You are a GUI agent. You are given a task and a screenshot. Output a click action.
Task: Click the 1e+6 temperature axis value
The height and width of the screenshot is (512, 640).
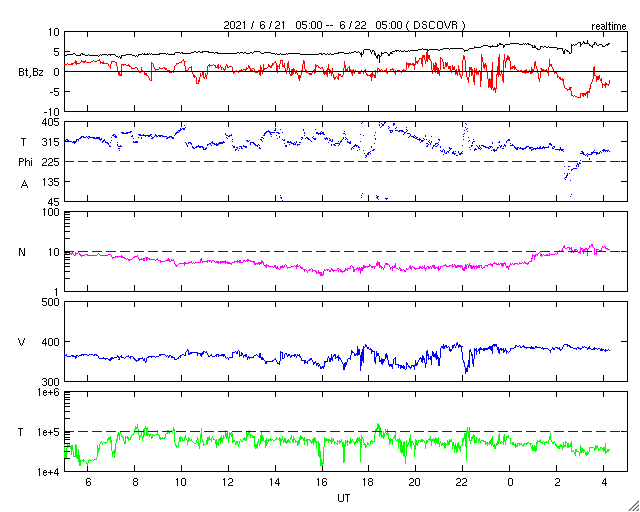pos(47,392)
